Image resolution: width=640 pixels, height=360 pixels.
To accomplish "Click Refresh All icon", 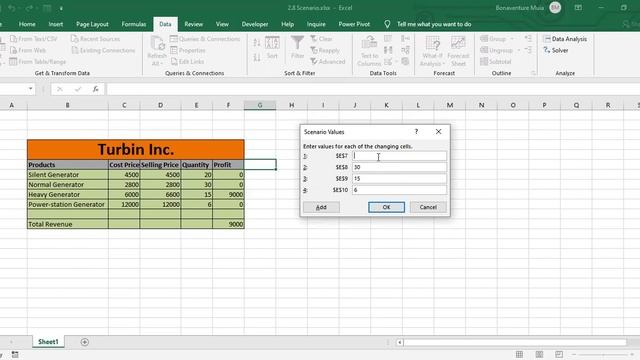I will click(157, 51).
